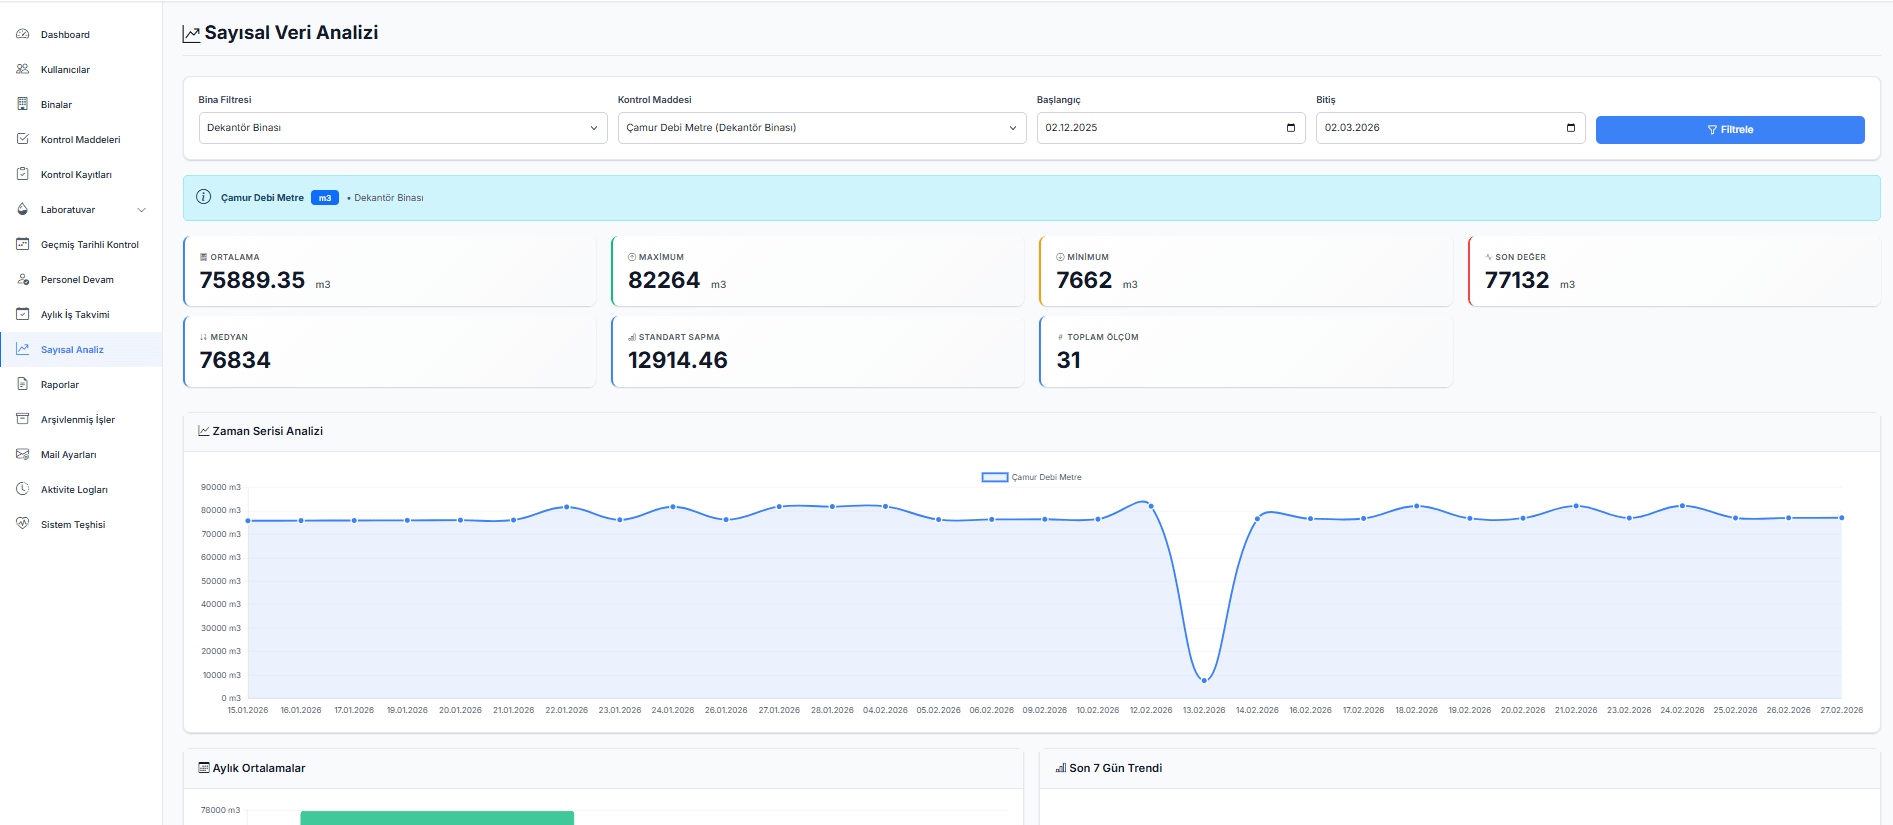Click the Kullanıcılar people icon

pyautogui.click(x=22, y=69)
